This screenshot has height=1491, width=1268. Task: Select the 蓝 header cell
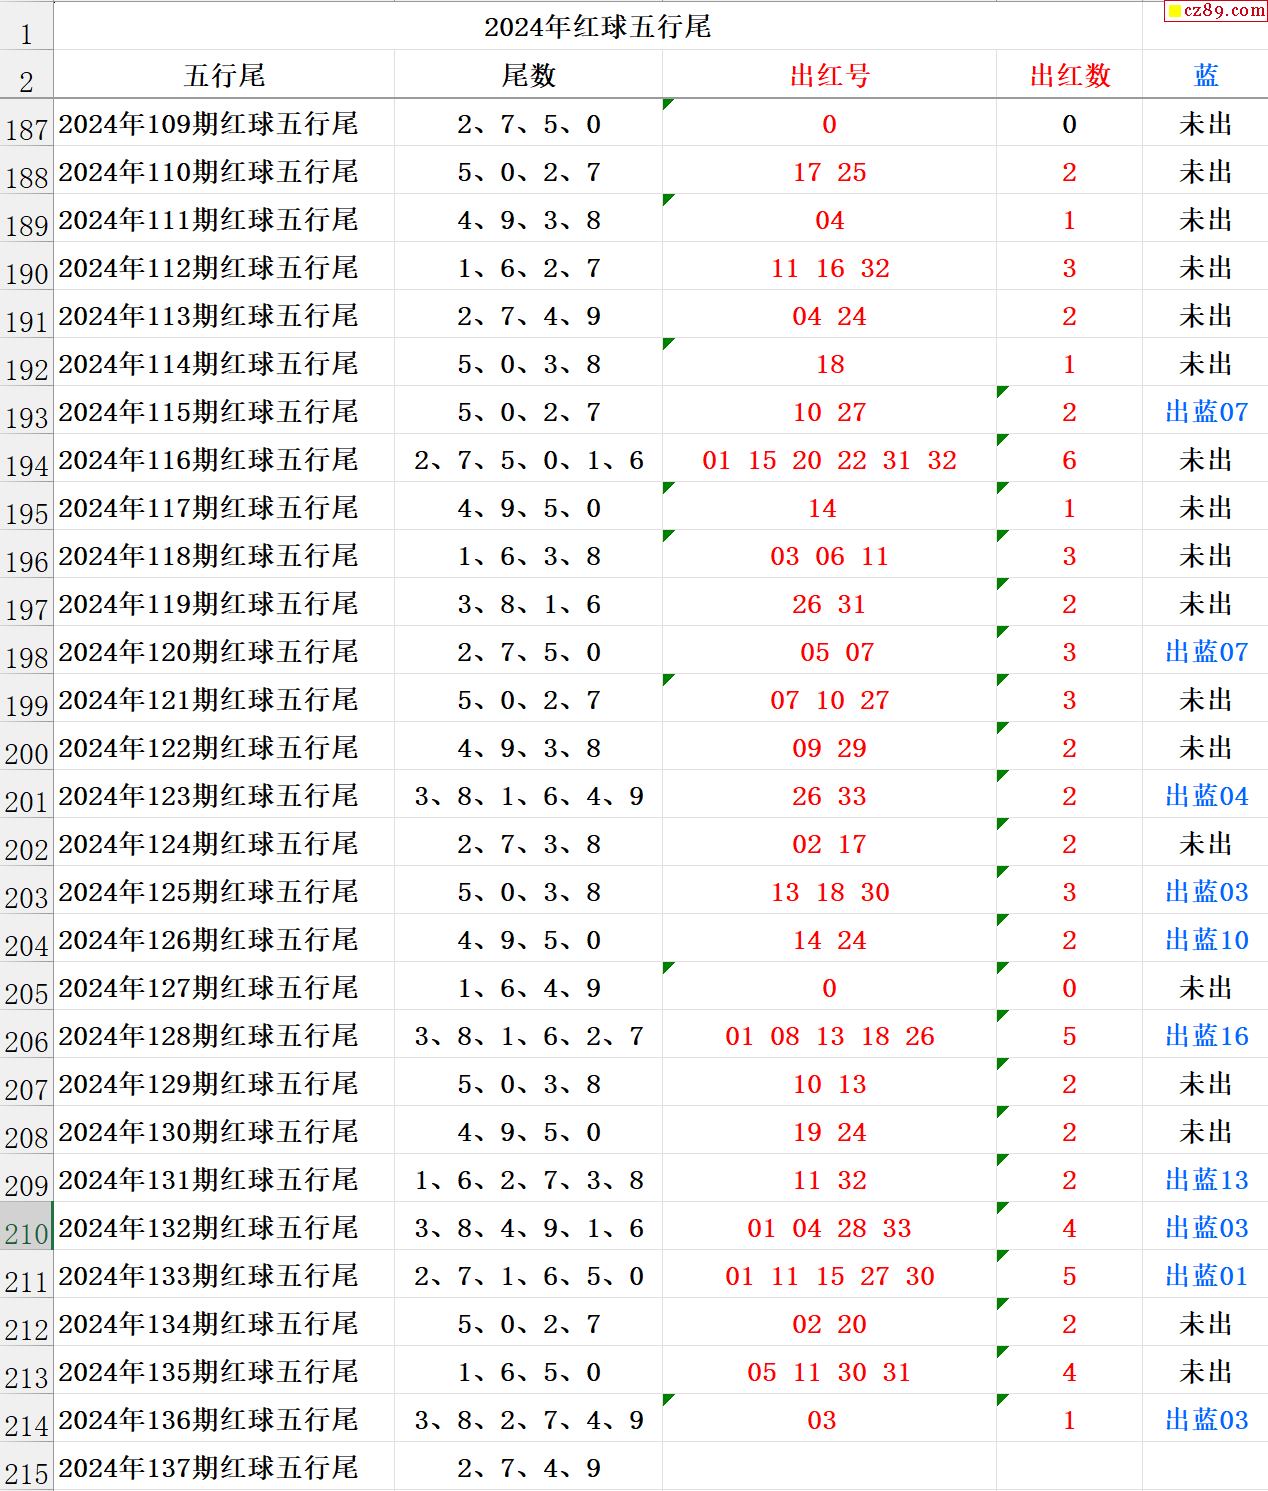1206,75
